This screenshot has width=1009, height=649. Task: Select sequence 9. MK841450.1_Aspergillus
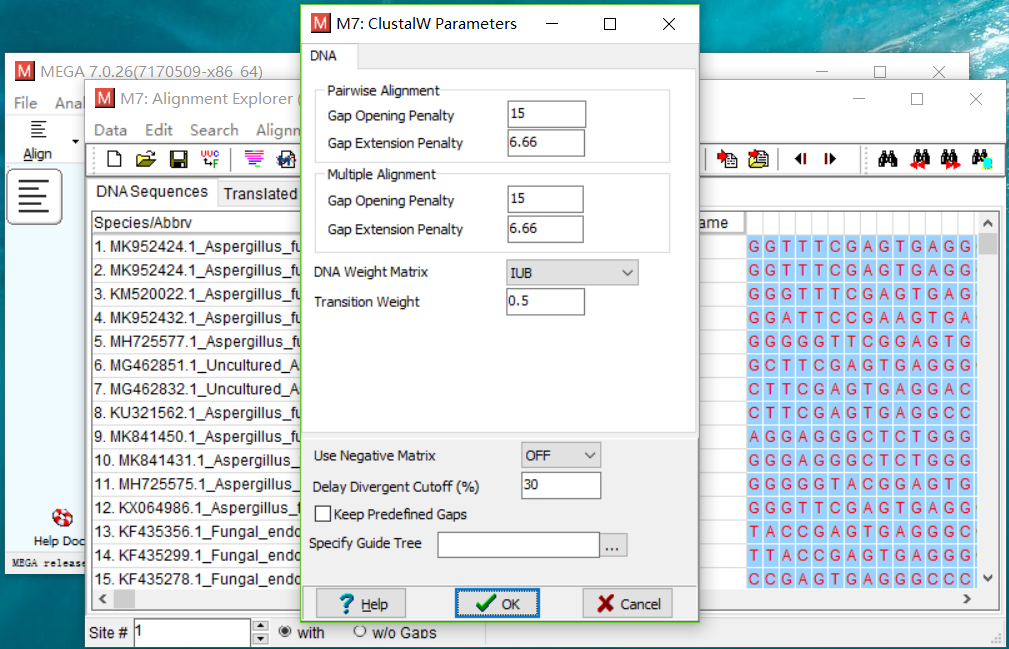196,437
